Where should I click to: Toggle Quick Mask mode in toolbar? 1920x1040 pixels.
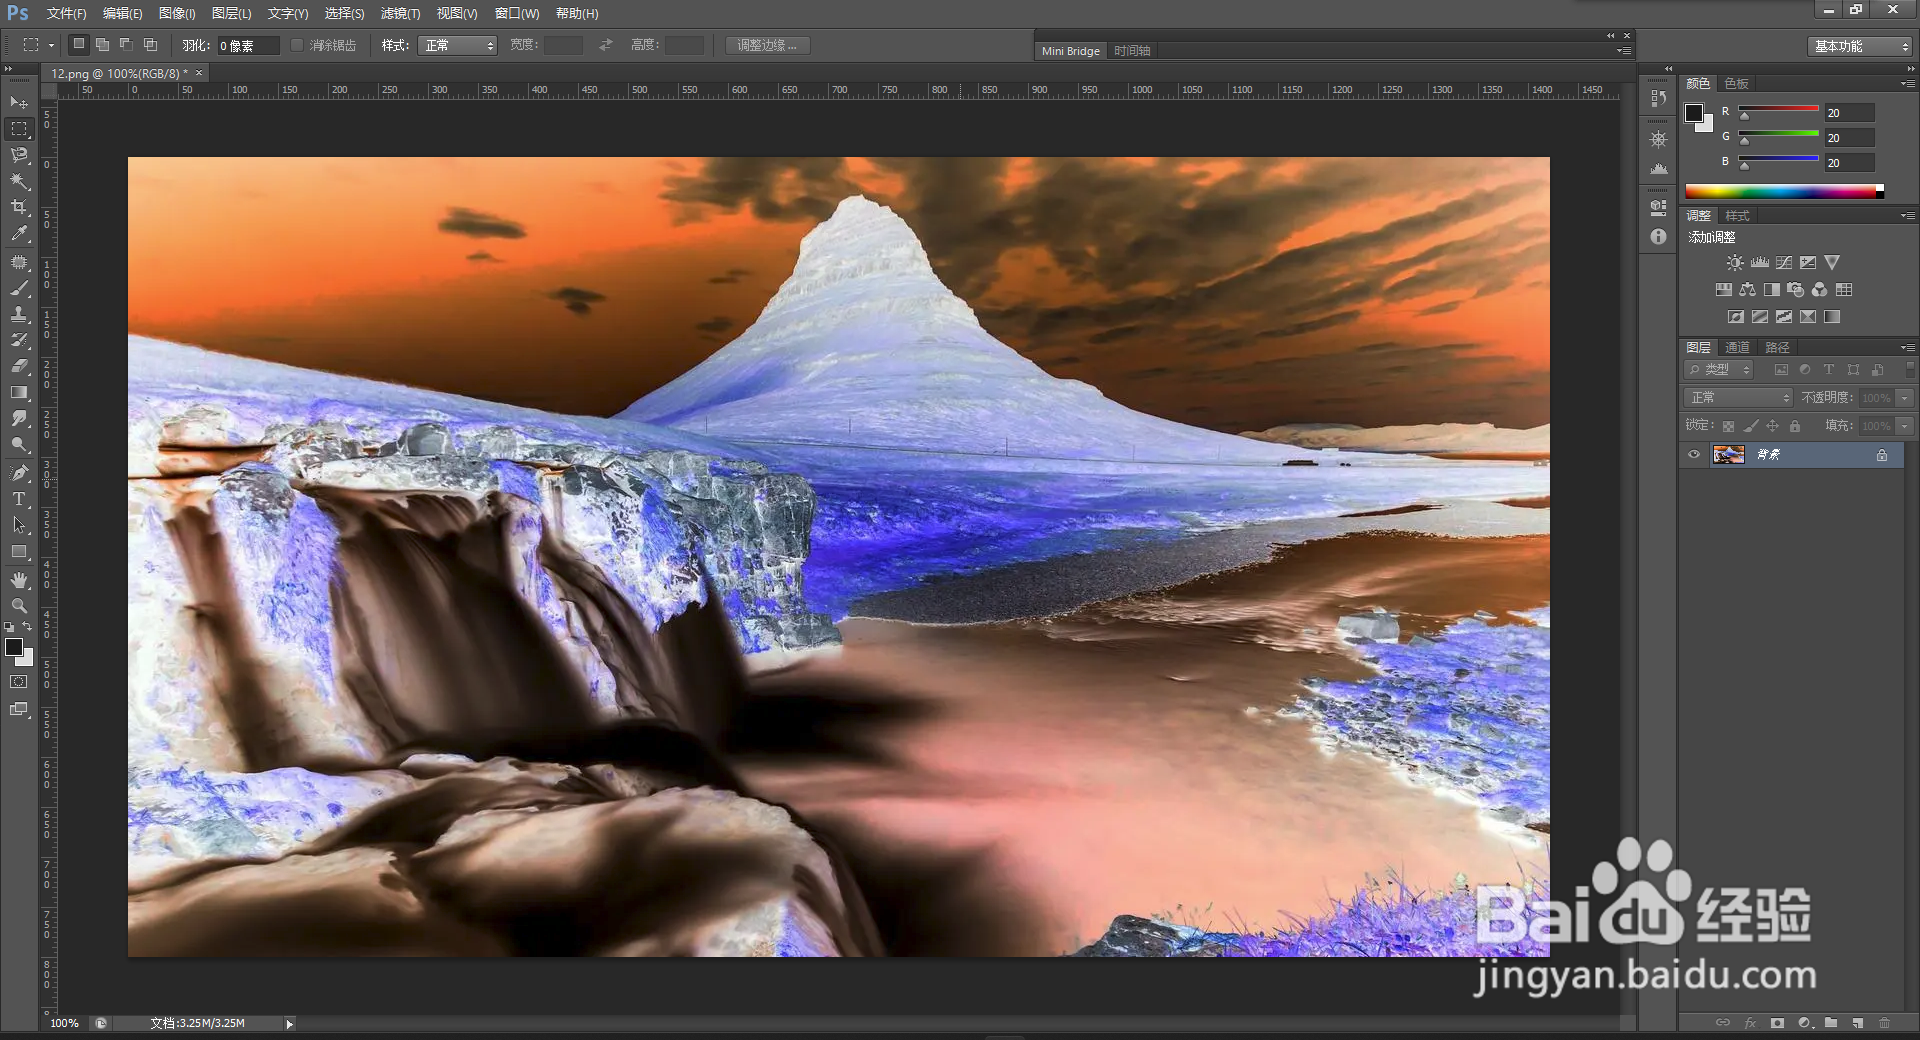coord(19,682)
